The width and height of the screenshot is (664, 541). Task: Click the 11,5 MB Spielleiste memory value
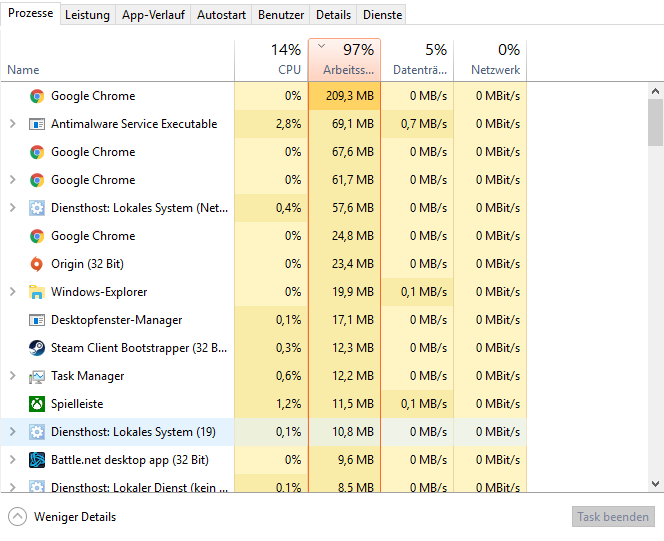(x=353, y=404)
